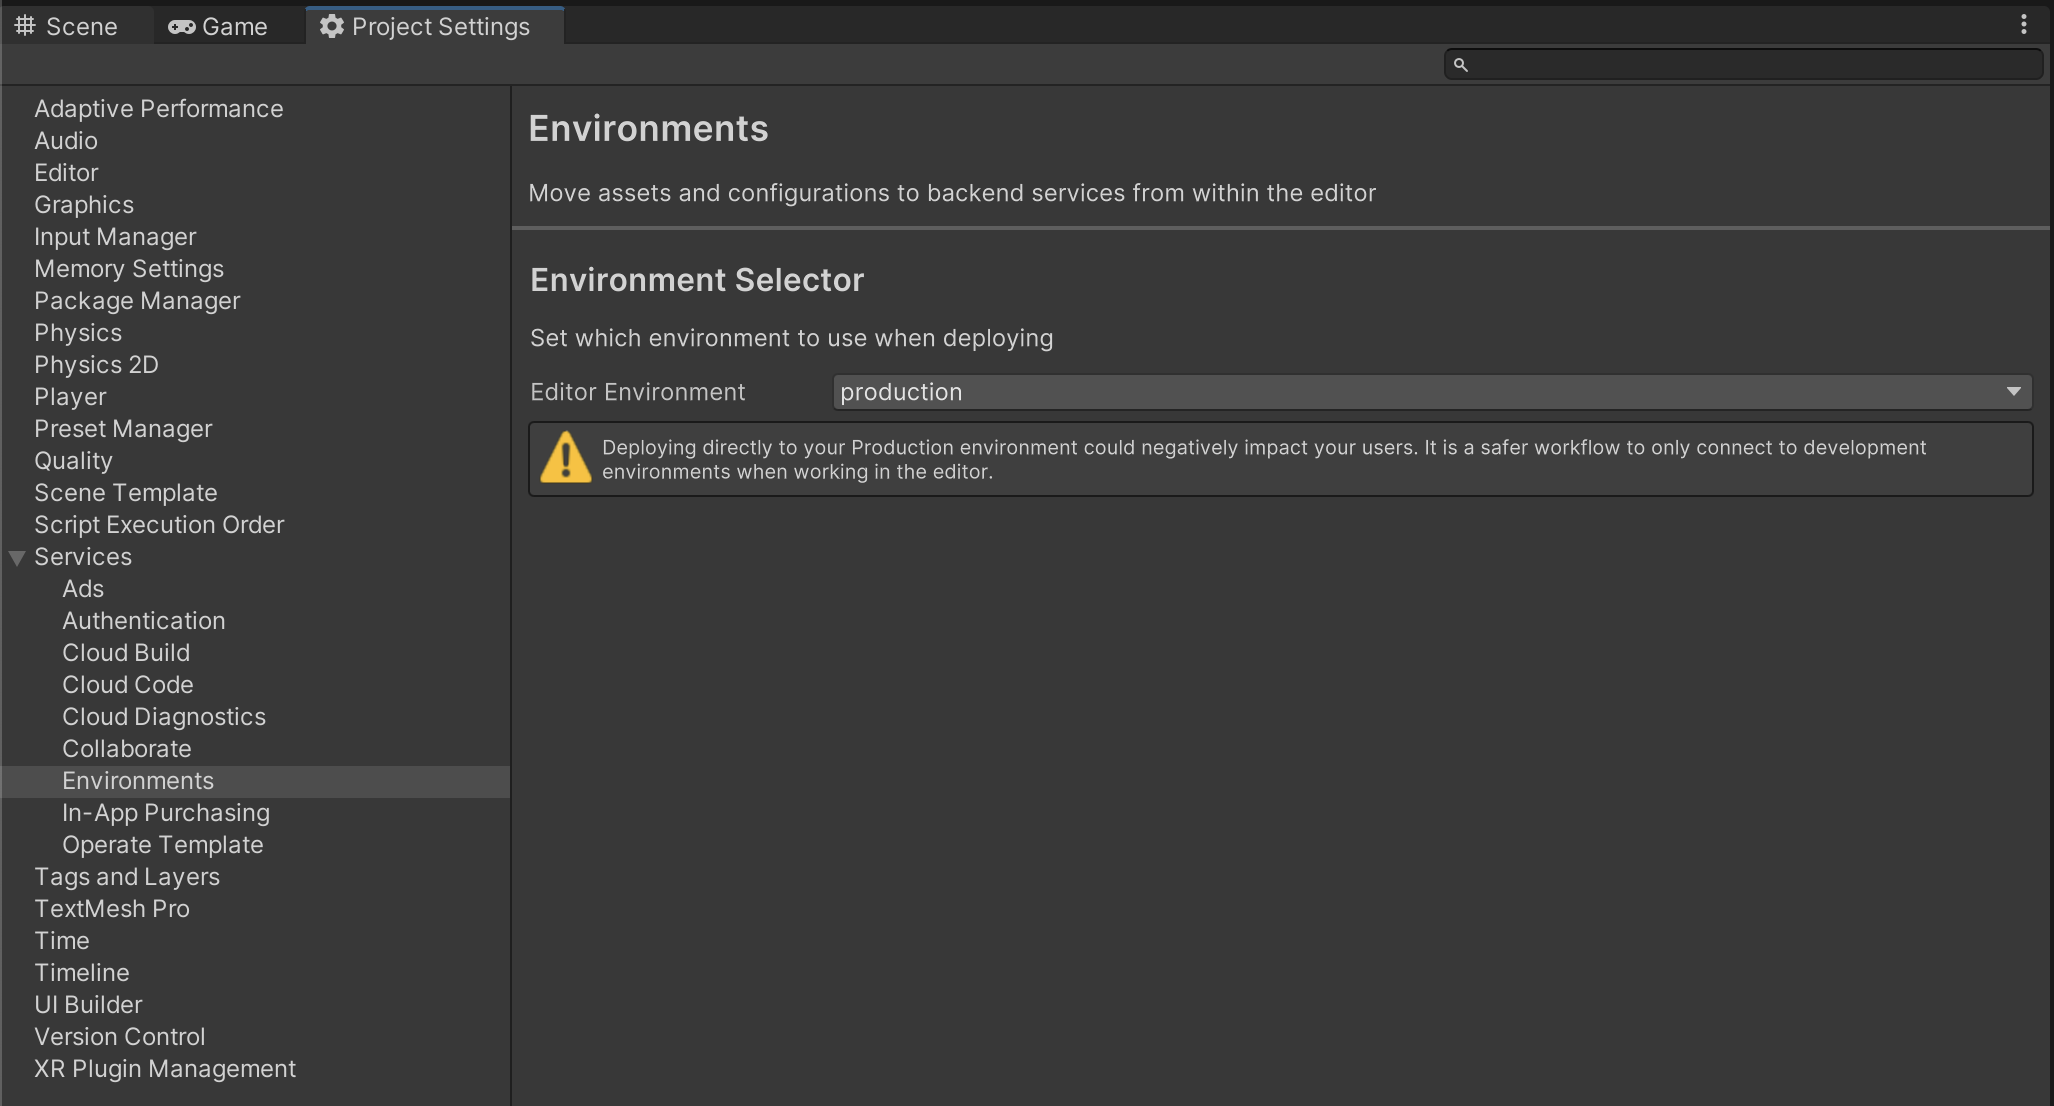
Task: Open XR Plugin Management settings
Action: point(165,1069)
